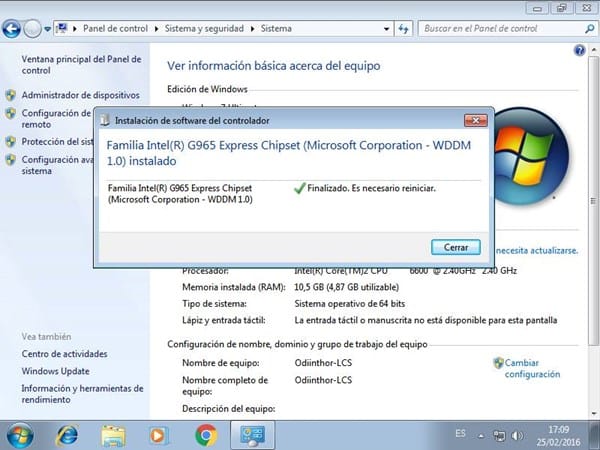
Task: Click Ver información básica acerca del equipo heading
Action: 274,66
